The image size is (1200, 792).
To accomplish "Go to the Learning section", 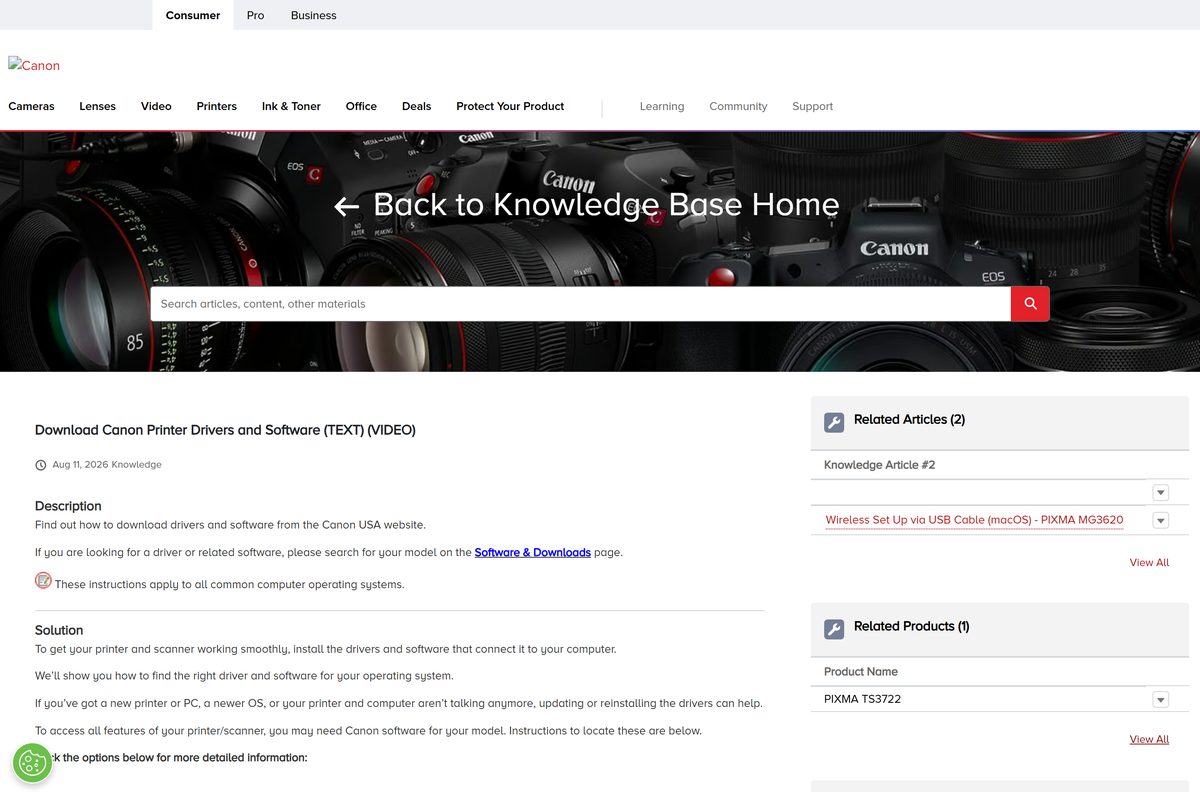I will click(662, 106).
